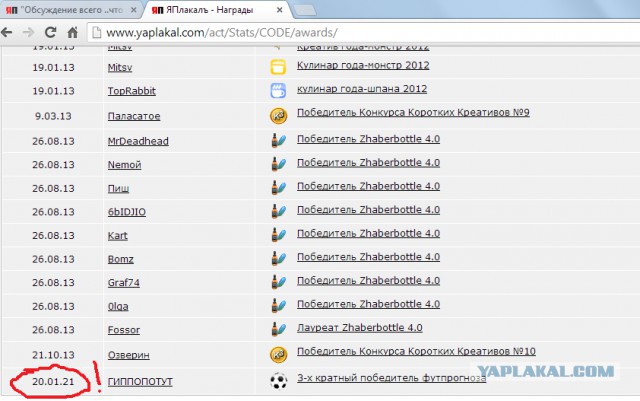Open Zhaberbottle 4.0 award link in Graf74's row
640x401 pixels.
click(x=368, y=281)
